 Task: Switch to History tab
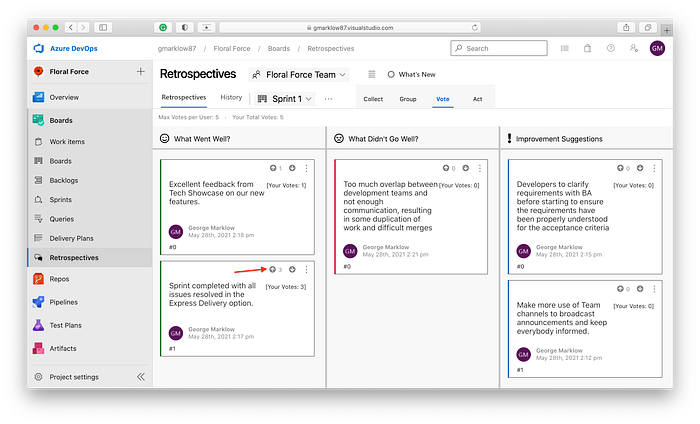[231, 97]
